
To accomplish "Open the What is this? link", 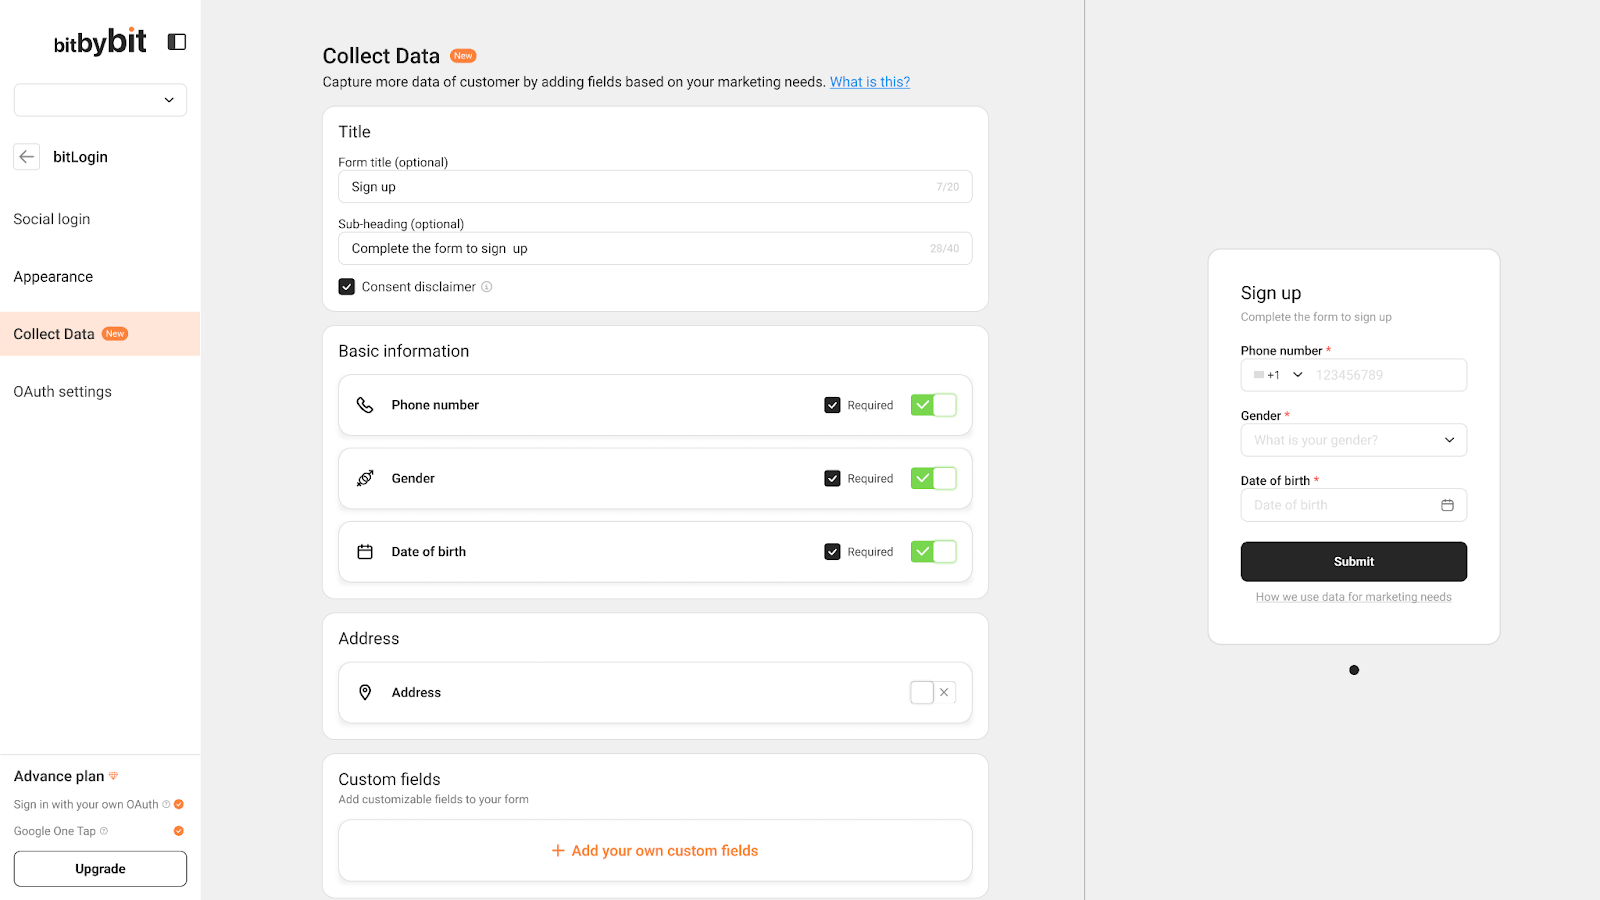I will pos(870,82).
